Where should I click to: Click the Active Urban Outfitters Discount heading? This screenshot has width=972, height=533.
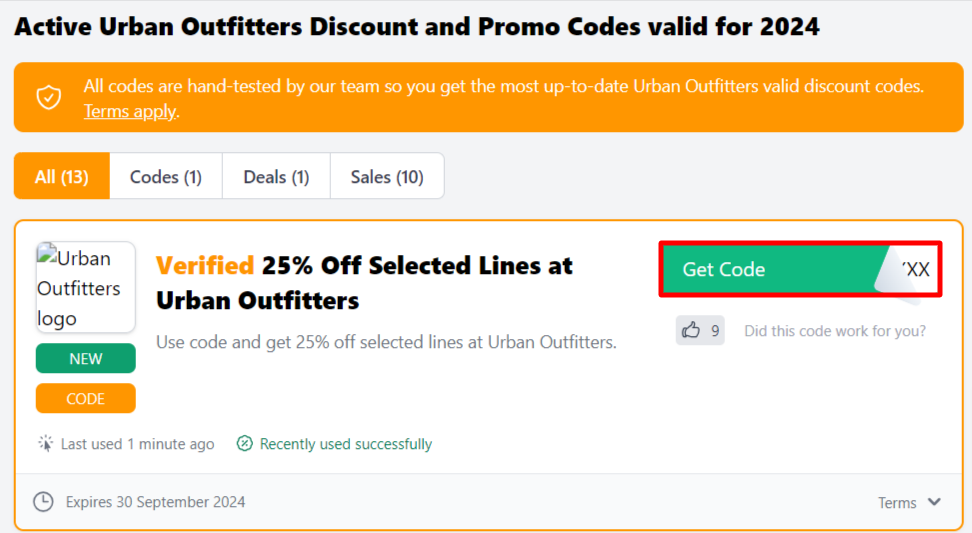point(416,26)
